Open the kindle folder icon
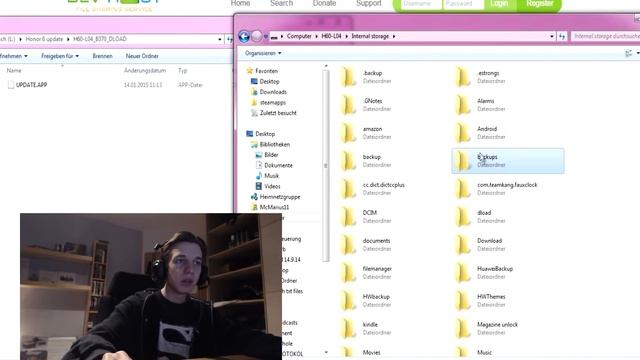Screen dimensions: 640x360 tap(349, 328)
